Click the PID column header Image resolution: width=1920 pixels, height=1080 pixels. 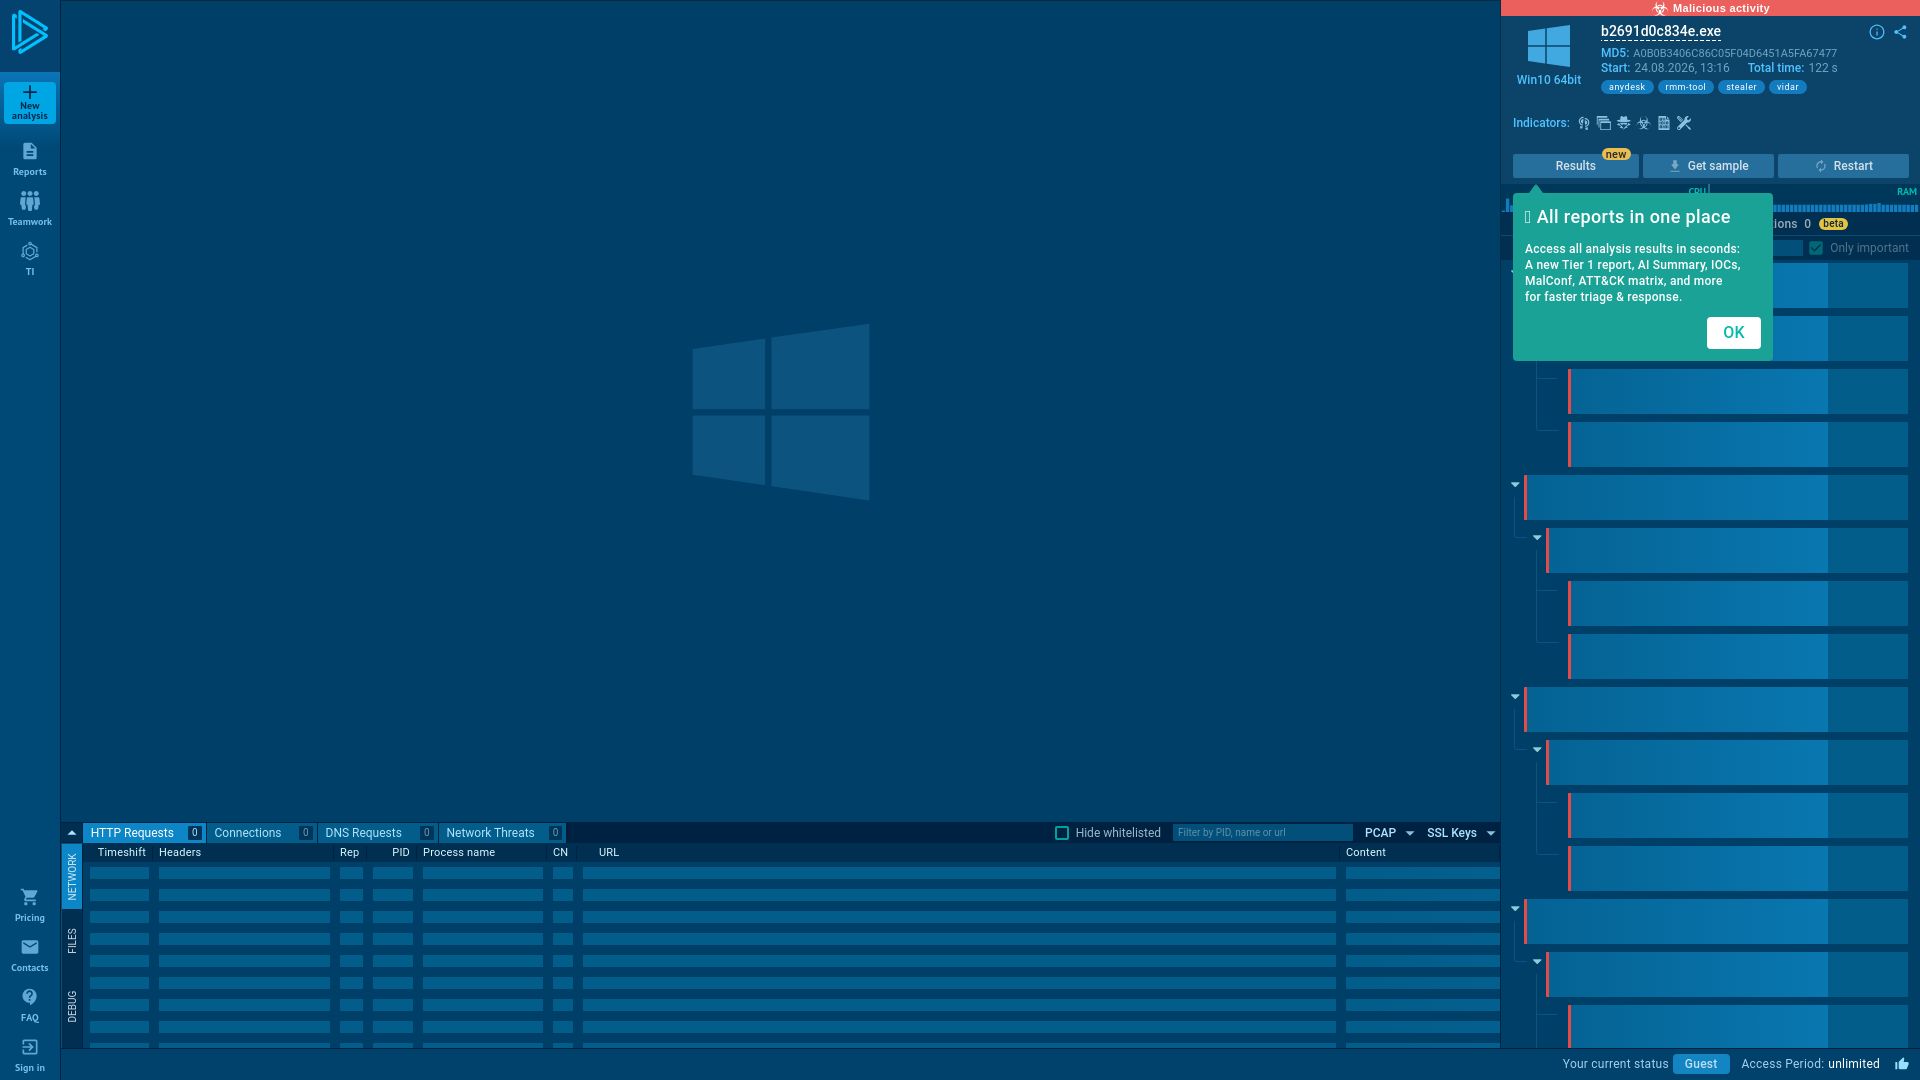coord(401,853)
